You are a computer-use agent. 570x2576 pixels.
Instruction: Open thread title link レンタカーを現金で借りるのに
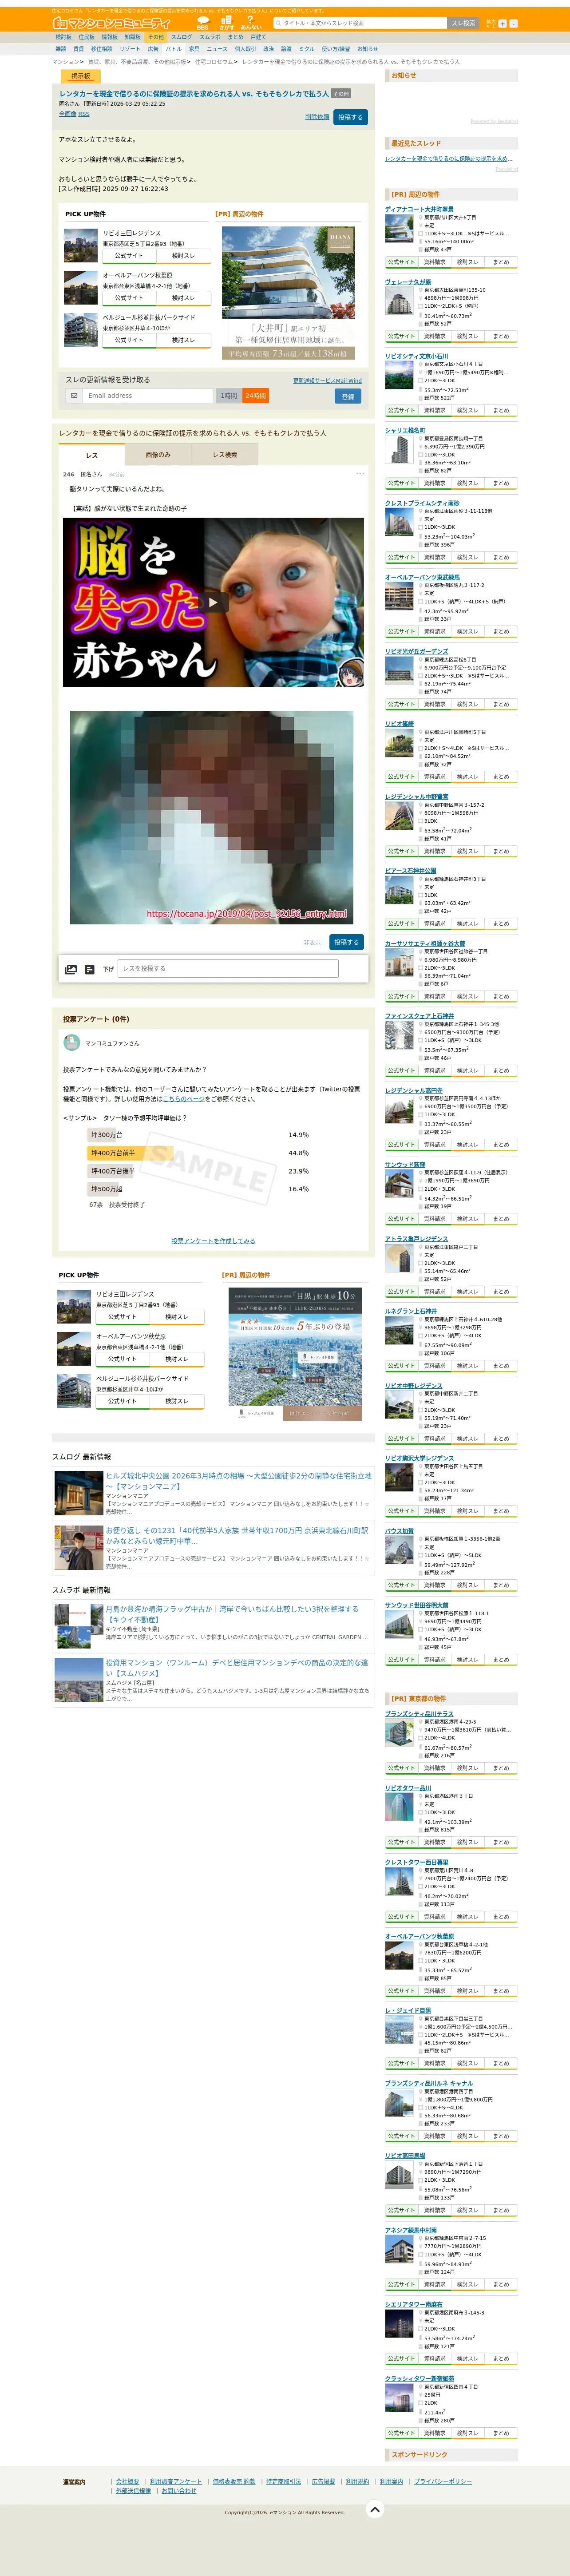tap(194, 94)
